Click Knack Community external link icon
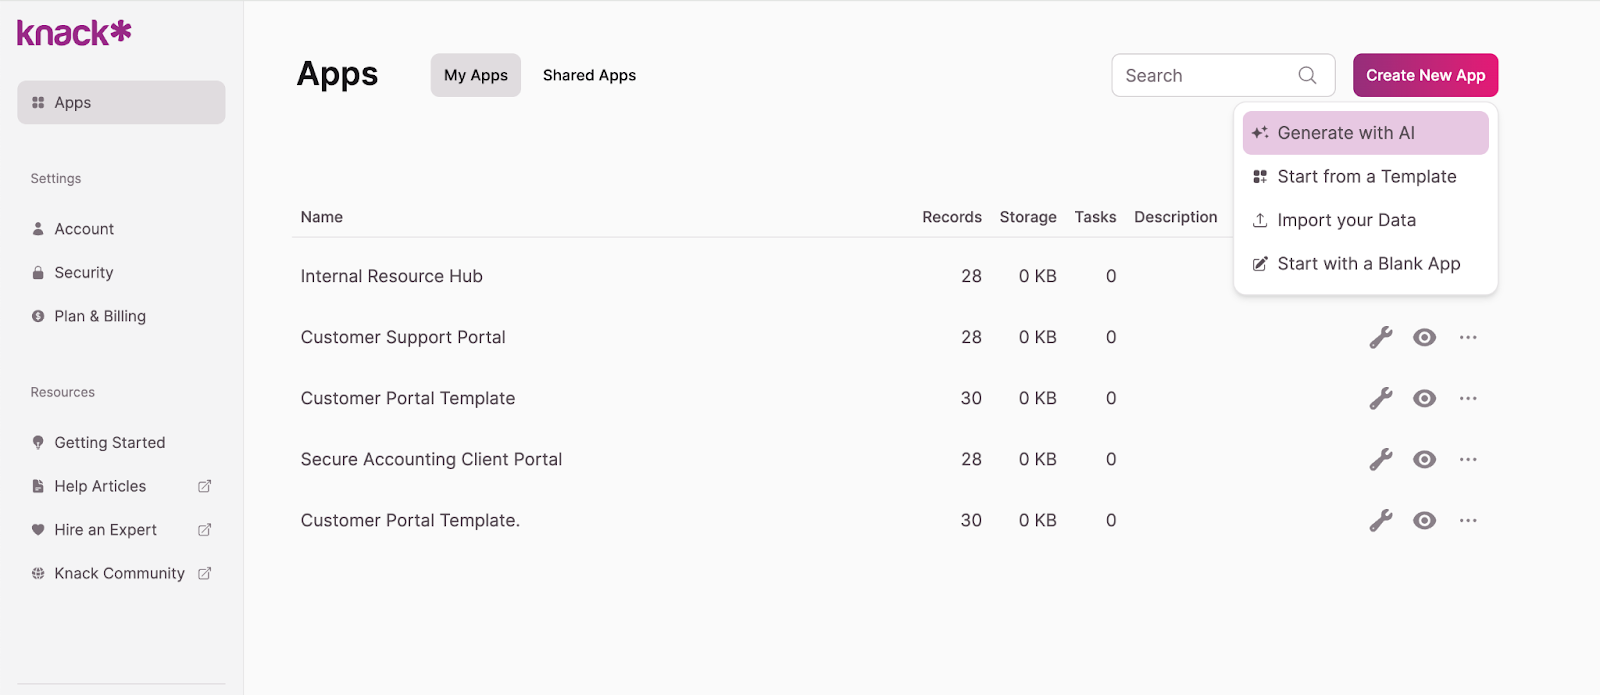Image resolution: width=1600 pixels, height=695 pixels. click(205, 574)
